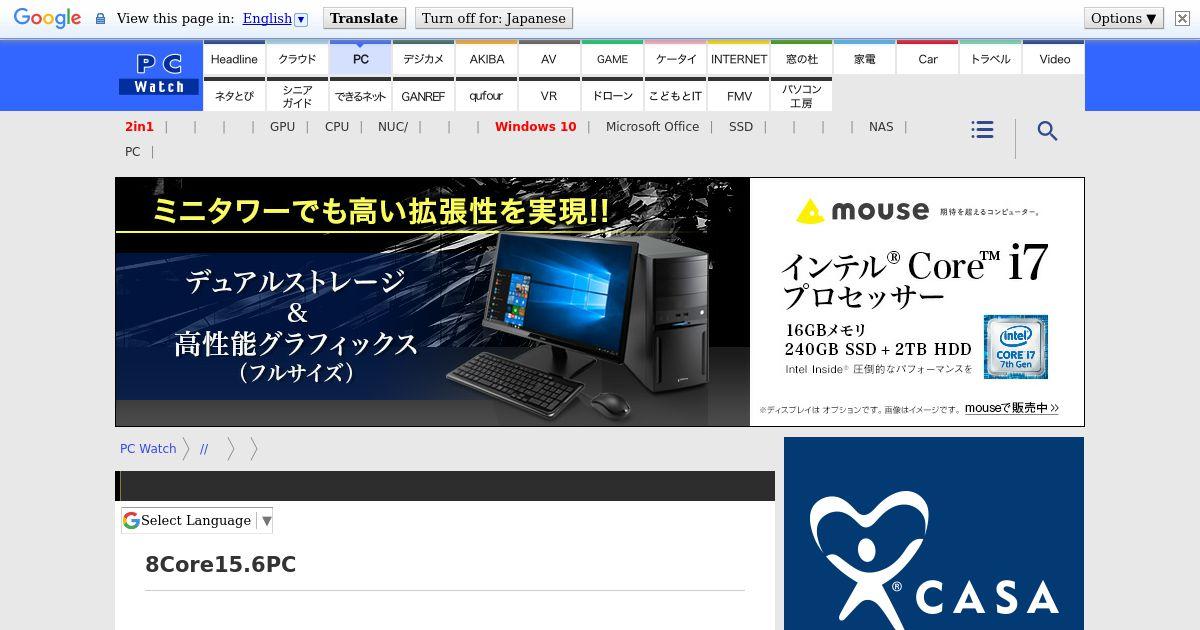1200x630 pixels.
Task: Click the Translate button
Action: [364, 18]
